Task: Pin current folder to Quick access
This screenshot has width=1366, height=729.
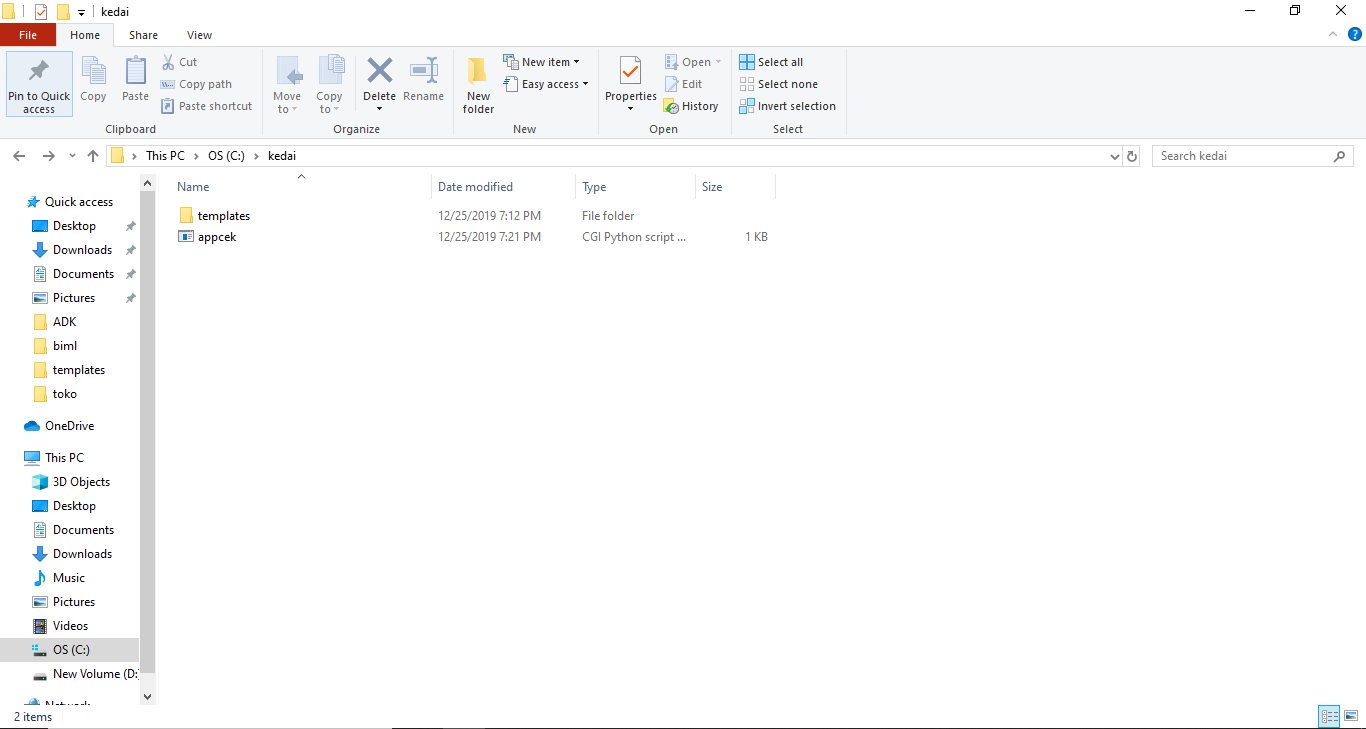Action: 38,84
